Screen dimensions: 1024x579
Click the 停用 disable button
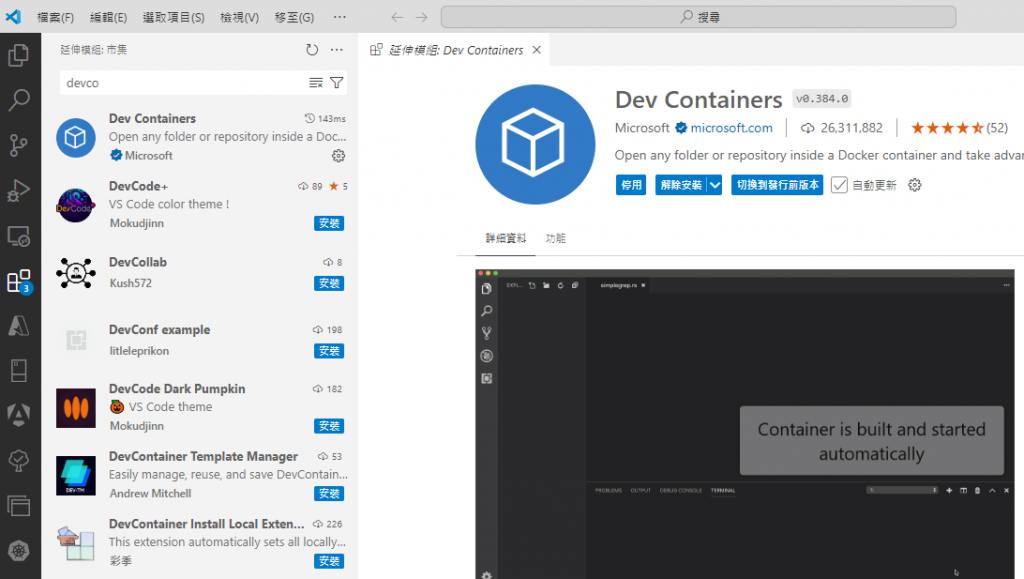pos(631,185)
